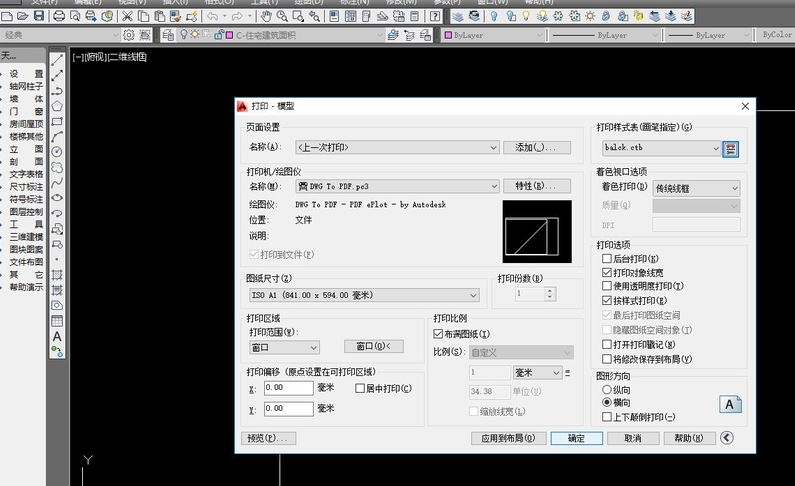Screen dimensions: 795x486
Task: Toggle 打印对象线宽 checkbox
Action: tap(607, 273)
